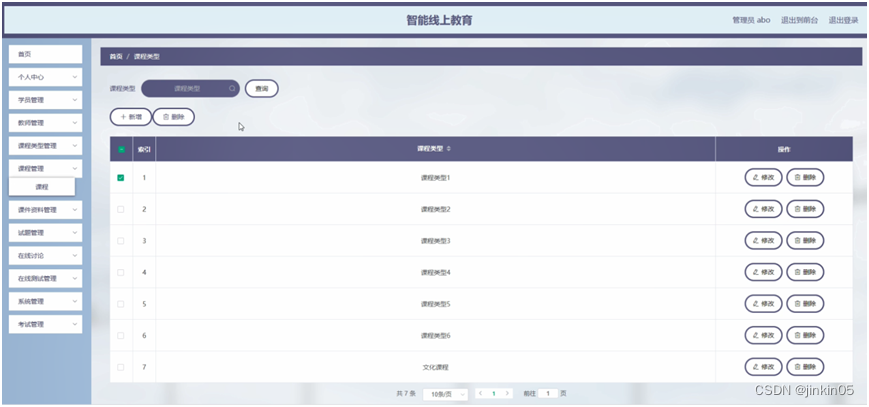Go to next page with right arrow
Viewport: 869px width, 407px height.
(x=508, y=394)
